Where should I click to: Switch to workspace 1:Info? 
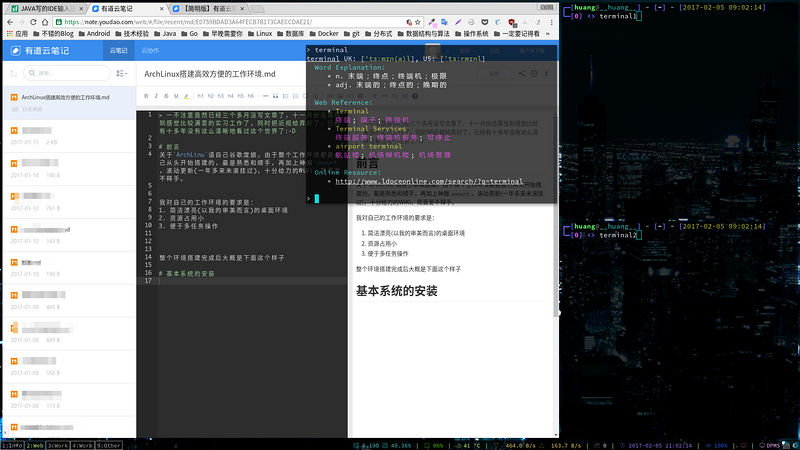click(12, 445)
